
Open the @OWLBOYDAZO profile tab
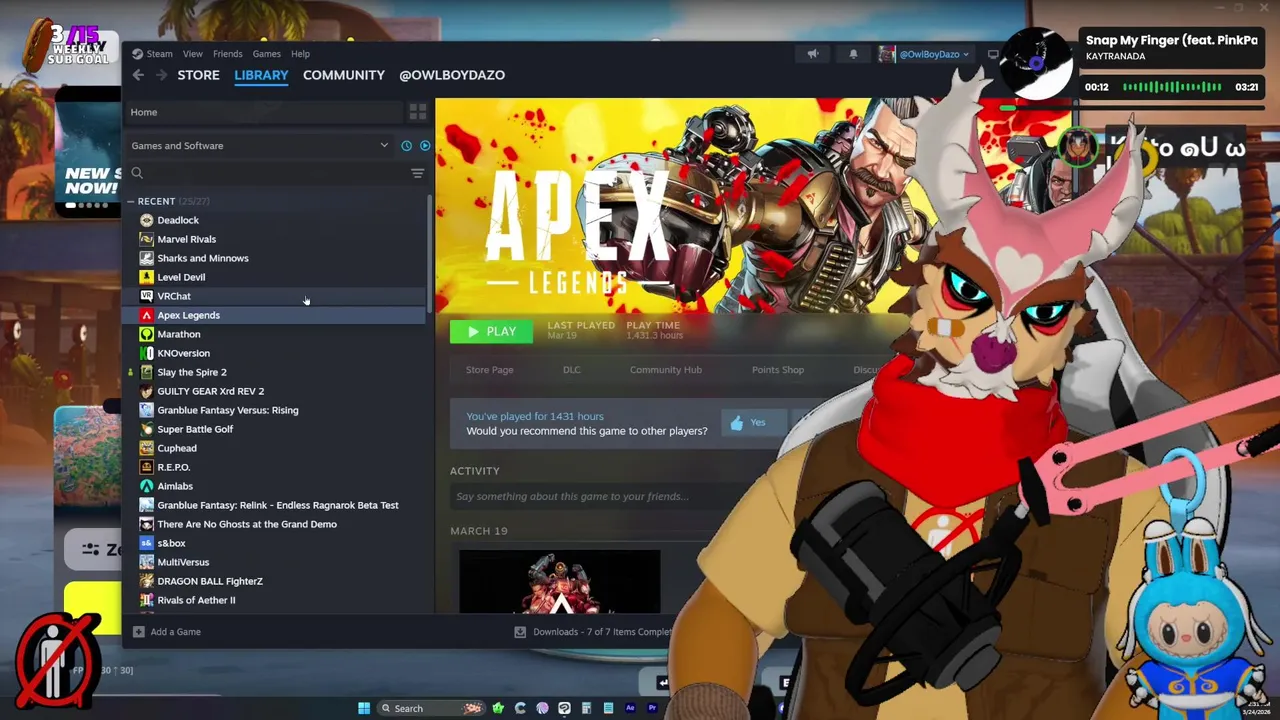(452, 75)
